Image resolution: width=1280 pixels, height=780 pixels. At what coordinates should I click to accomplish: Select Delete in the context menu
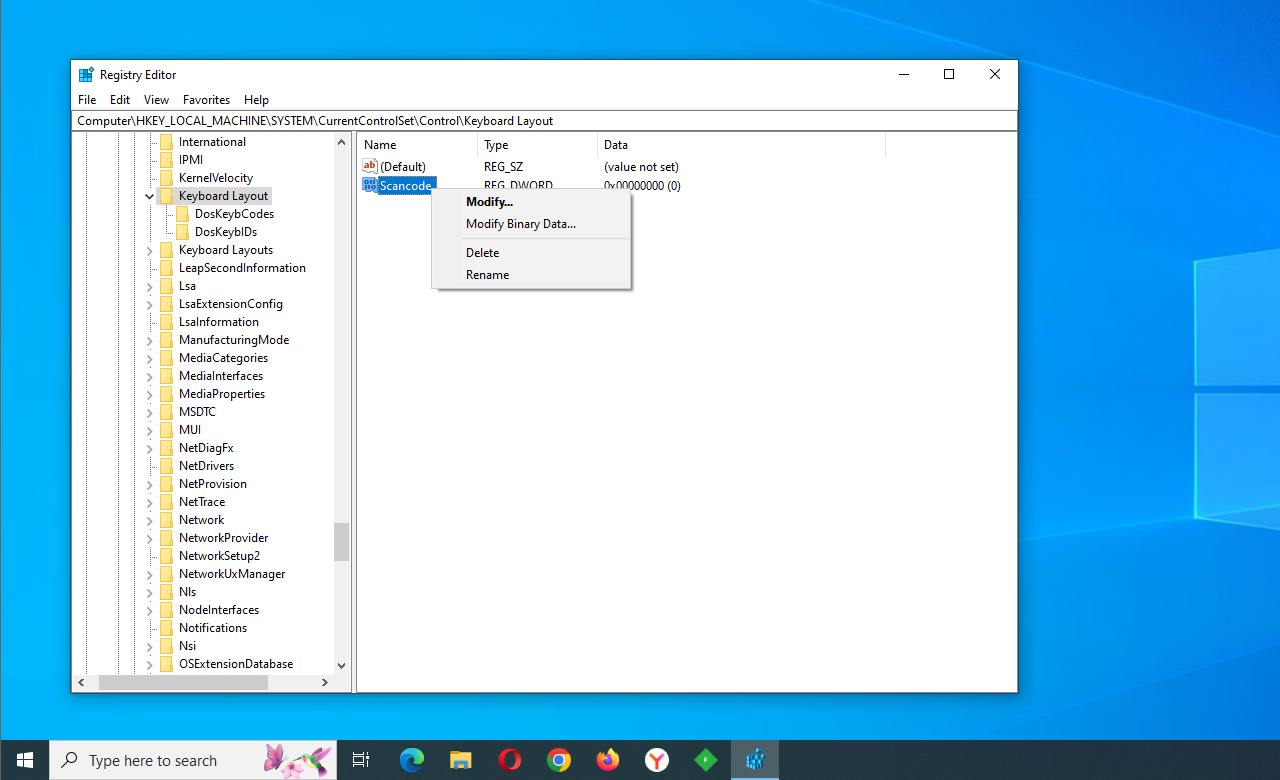(482, 253)
